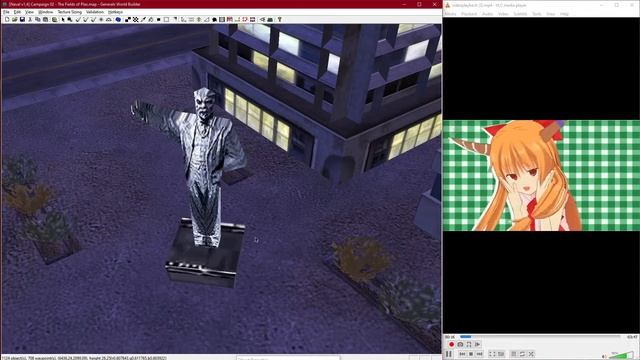Open the Validation menu

95,12
